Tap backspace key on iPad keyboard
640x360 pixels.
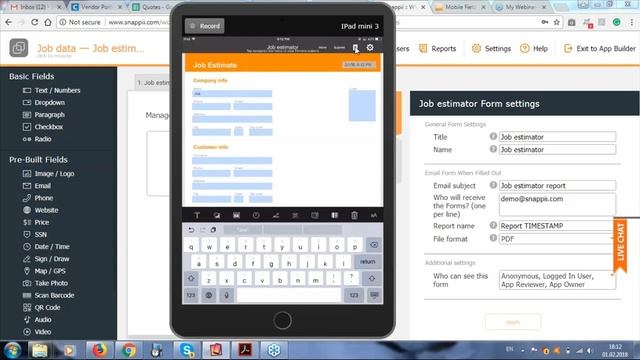tap(374, 245)
